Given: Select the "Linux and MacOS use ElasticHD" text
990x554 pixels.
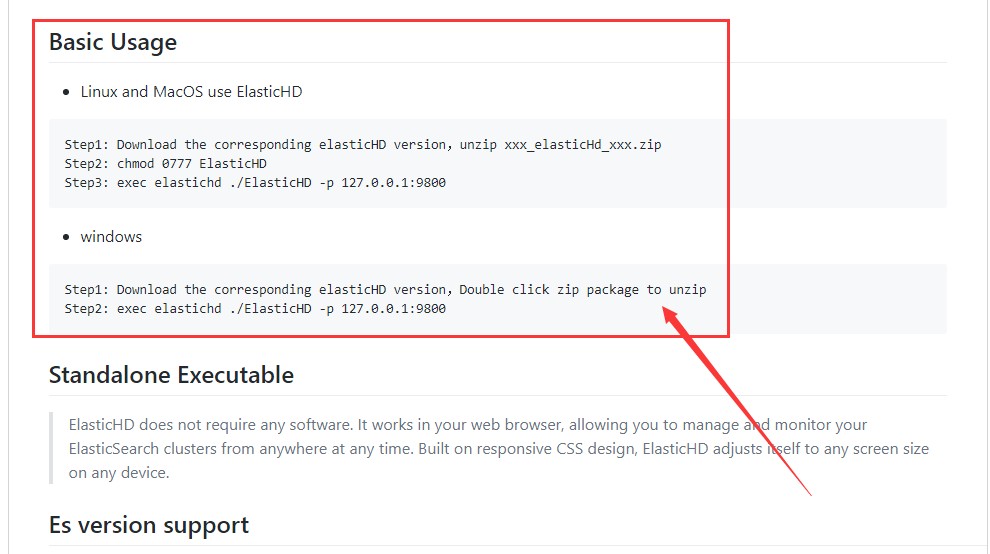Looking at the screenshot, I should (191, 92).
